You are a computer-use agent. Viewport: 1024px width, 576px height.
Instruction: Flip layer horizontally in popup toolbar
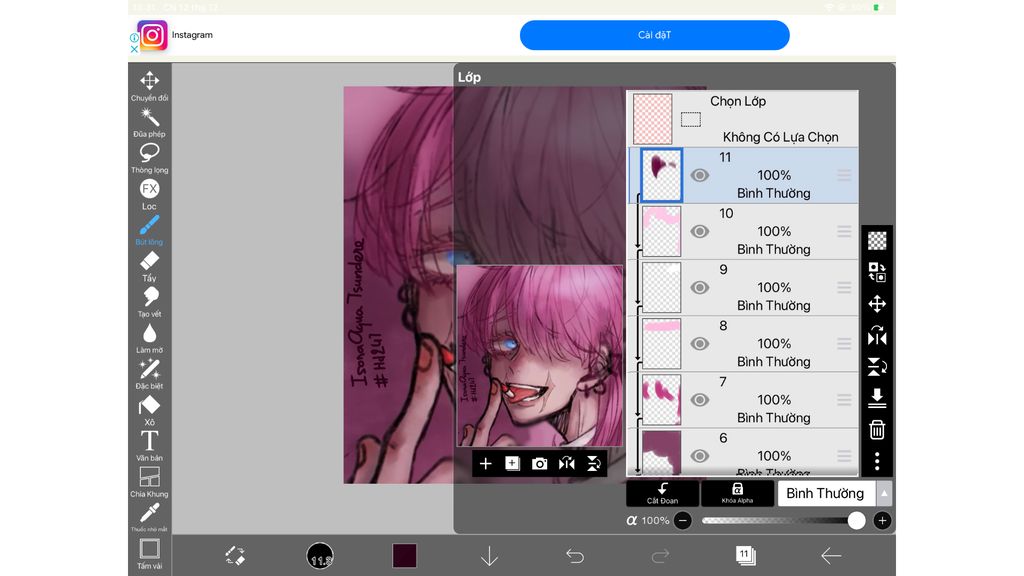(567, 464)
